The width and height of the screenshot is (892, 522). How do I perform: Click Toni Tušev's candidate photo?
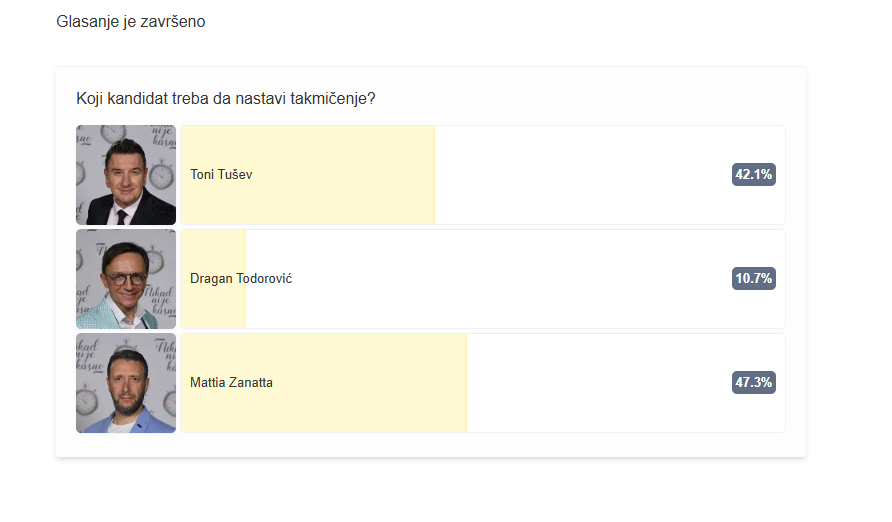tap(126, 175)
